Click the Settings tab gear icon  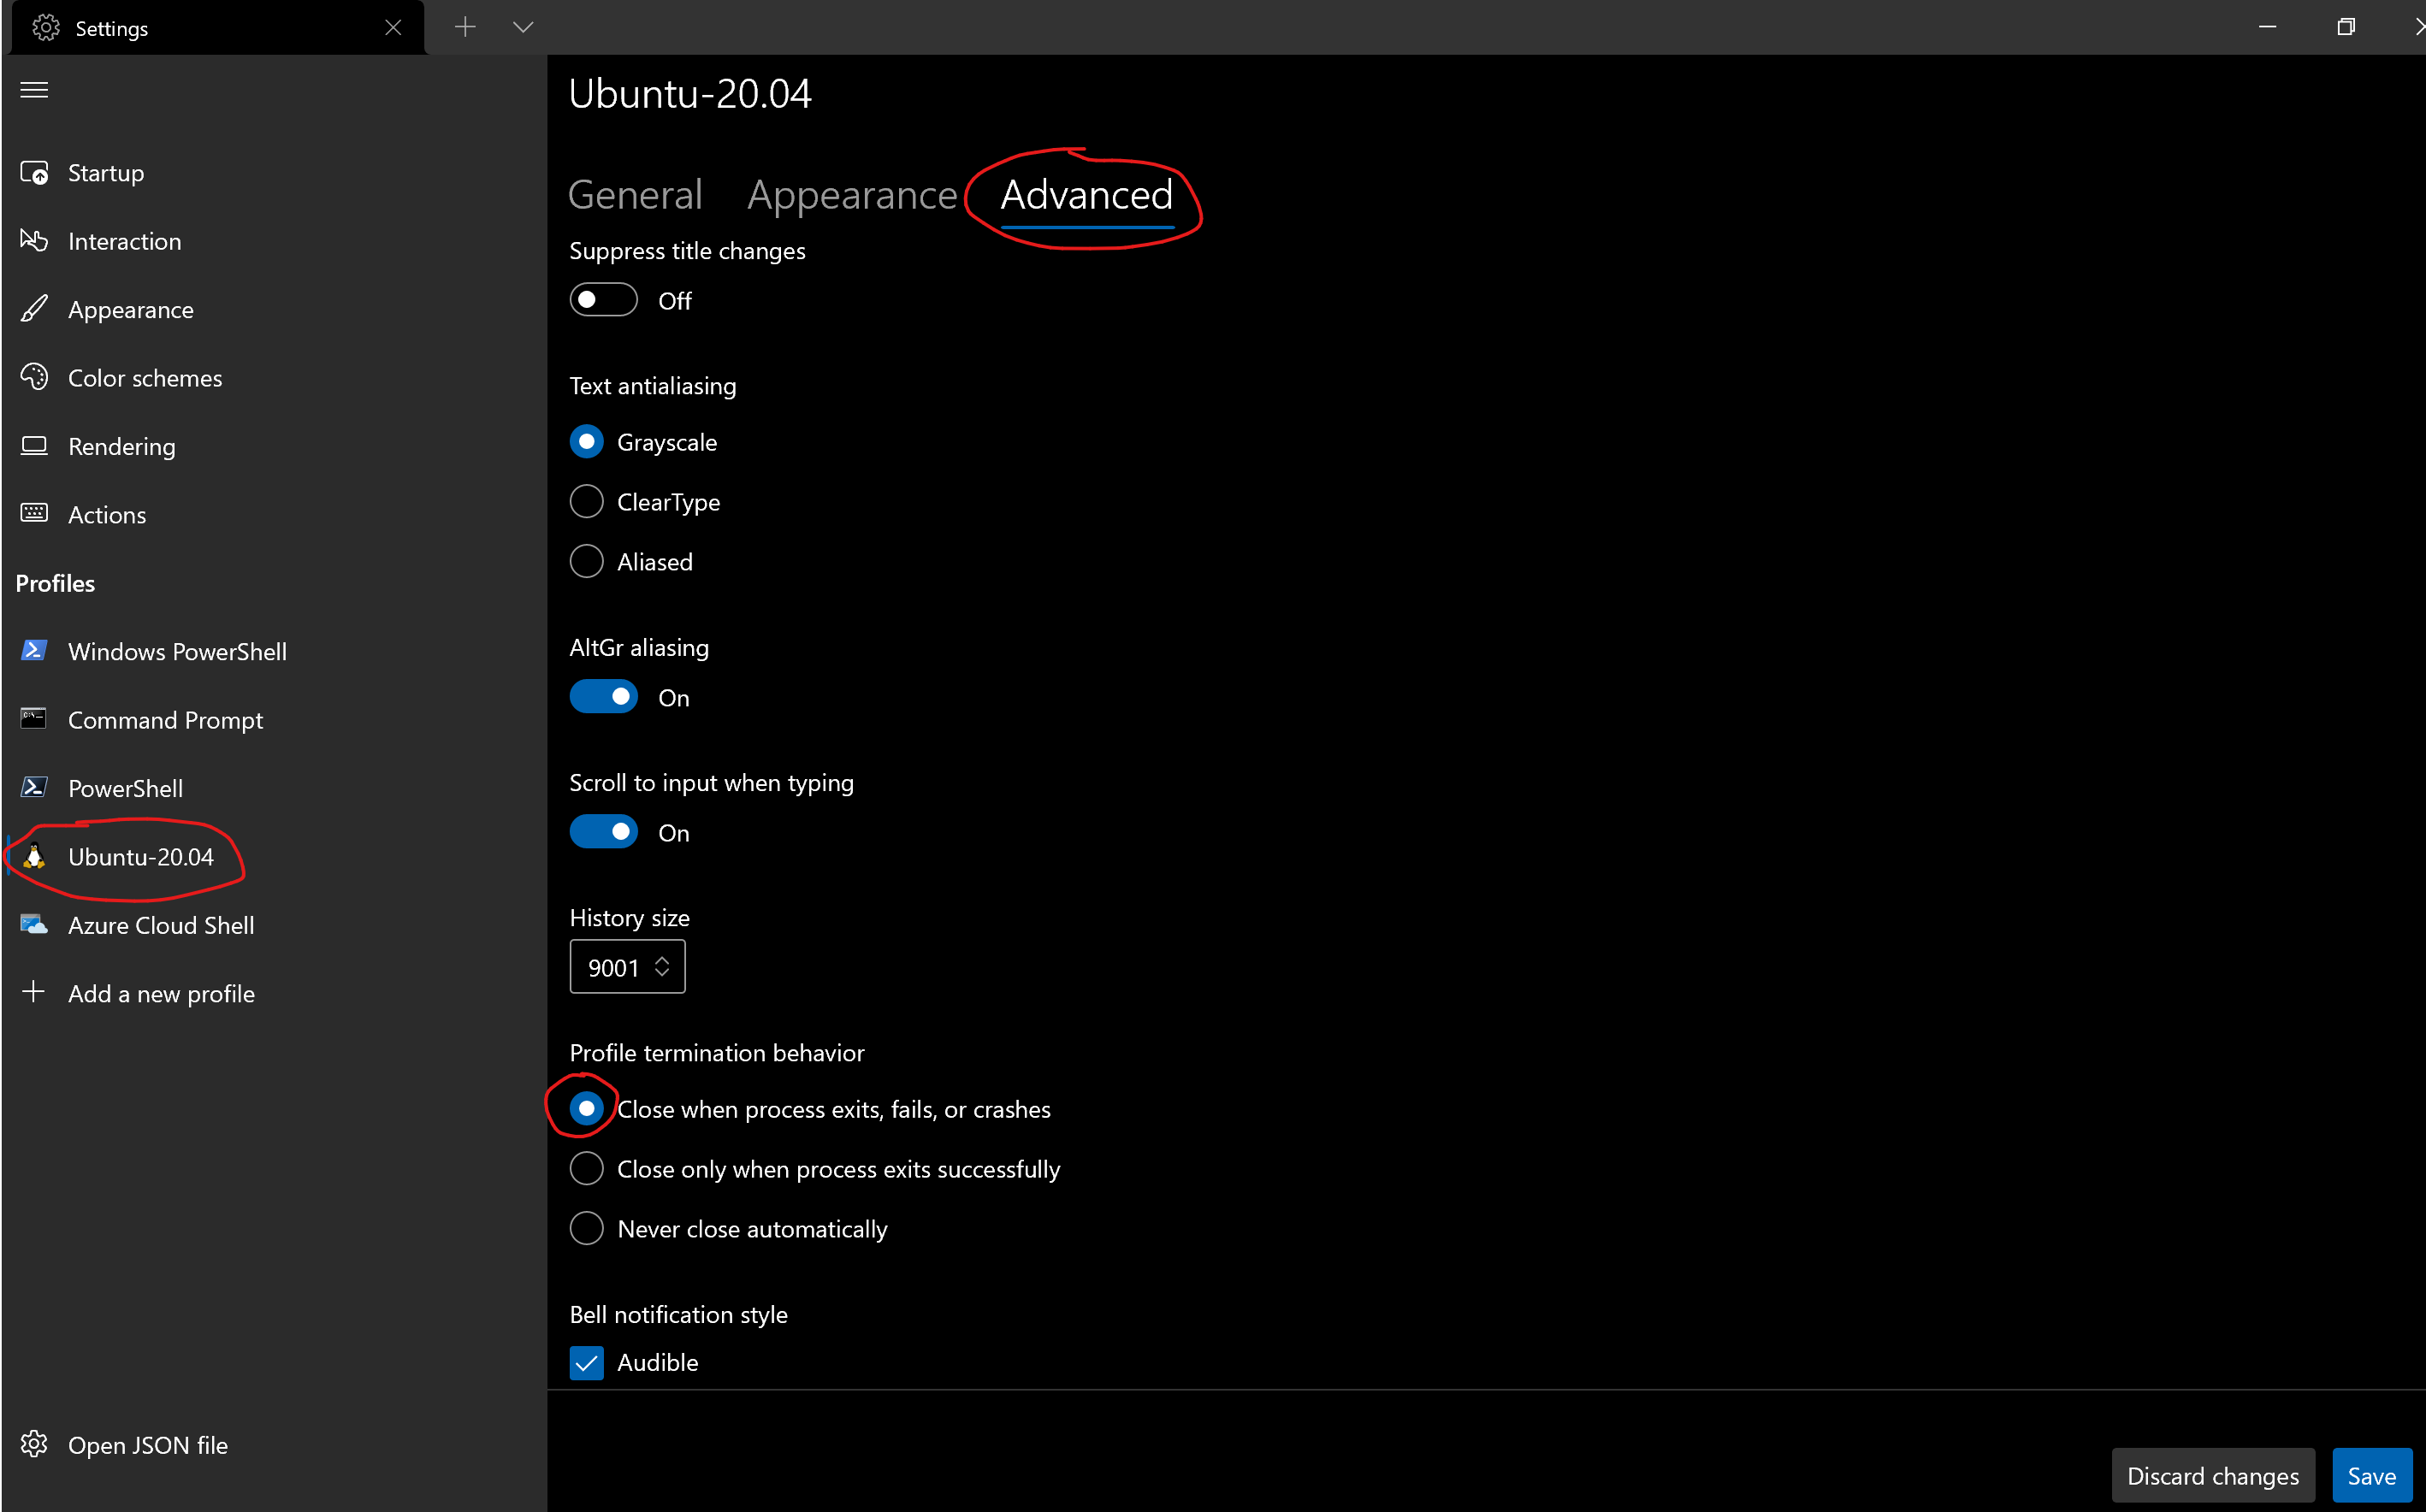[x=46, y=28]
